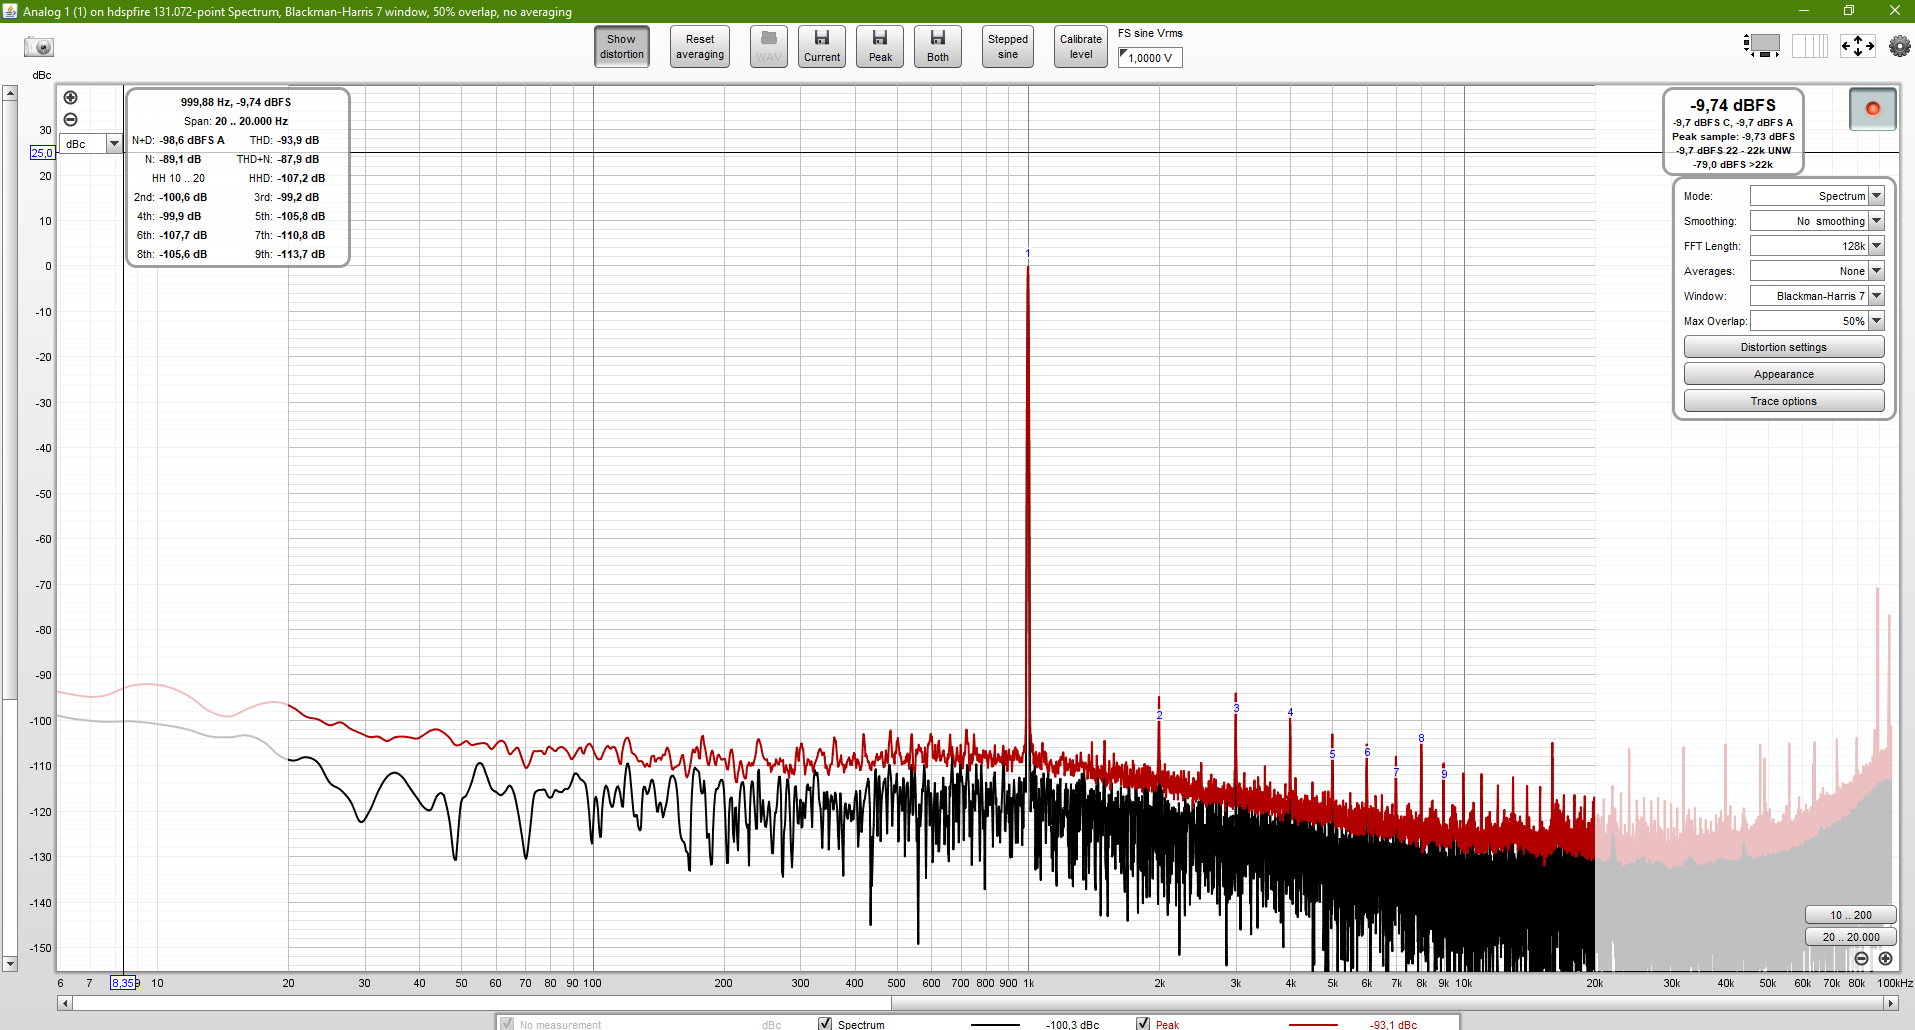Image resolution: width=1915 pixels, height=1030 pixels.
Task: Save Both traces
Action: (938, 47)
